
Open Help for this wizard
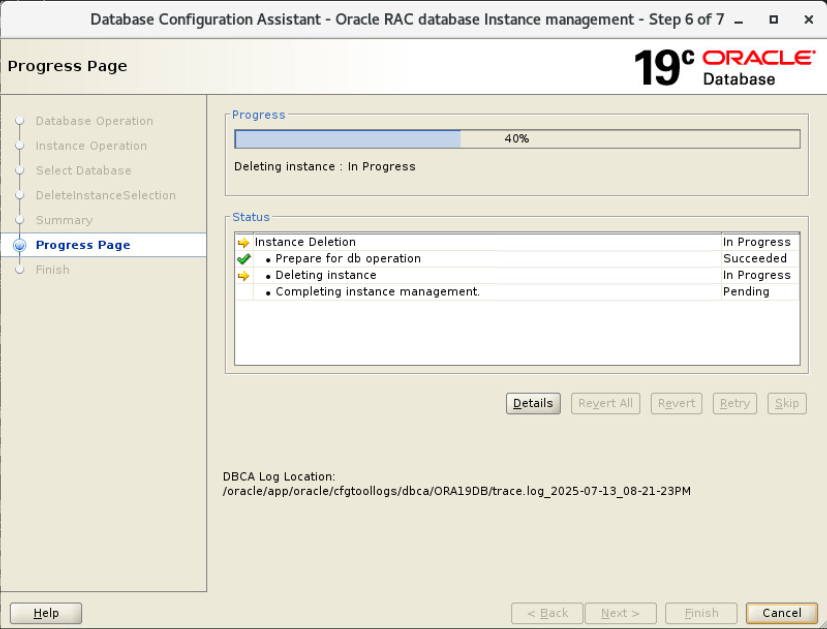[x=46, y=613]
